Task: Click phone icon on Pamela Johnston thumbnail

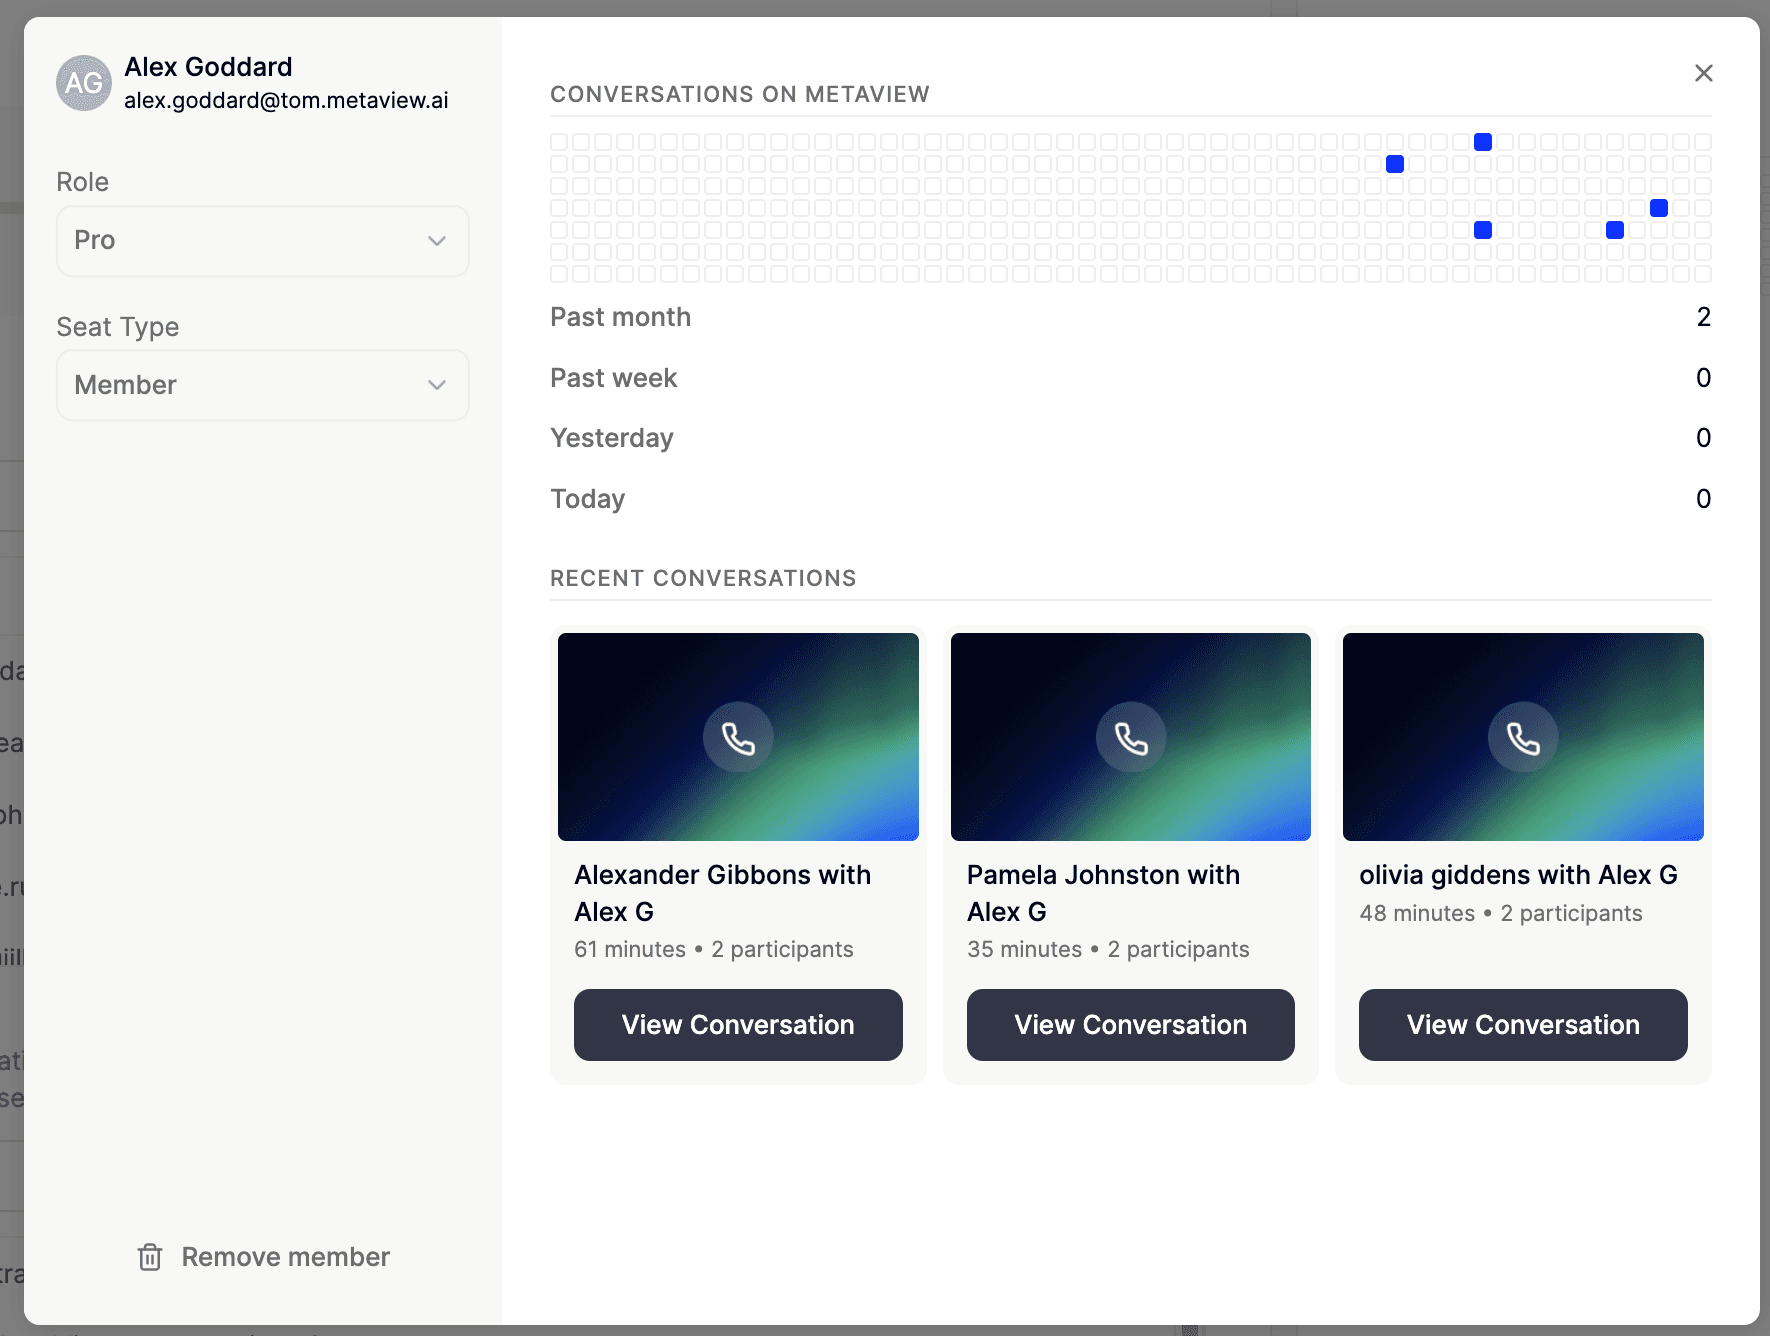Action: pyautogui.click(x=1131, y=738)
